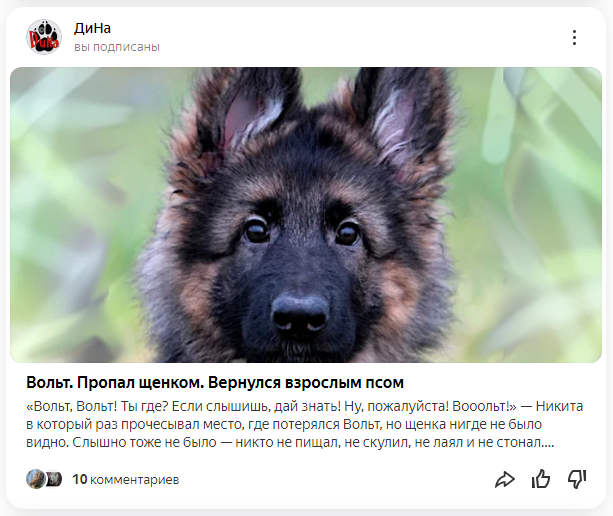
Task: Click the second commenter avatar
Action: click(x=54, y=479)
